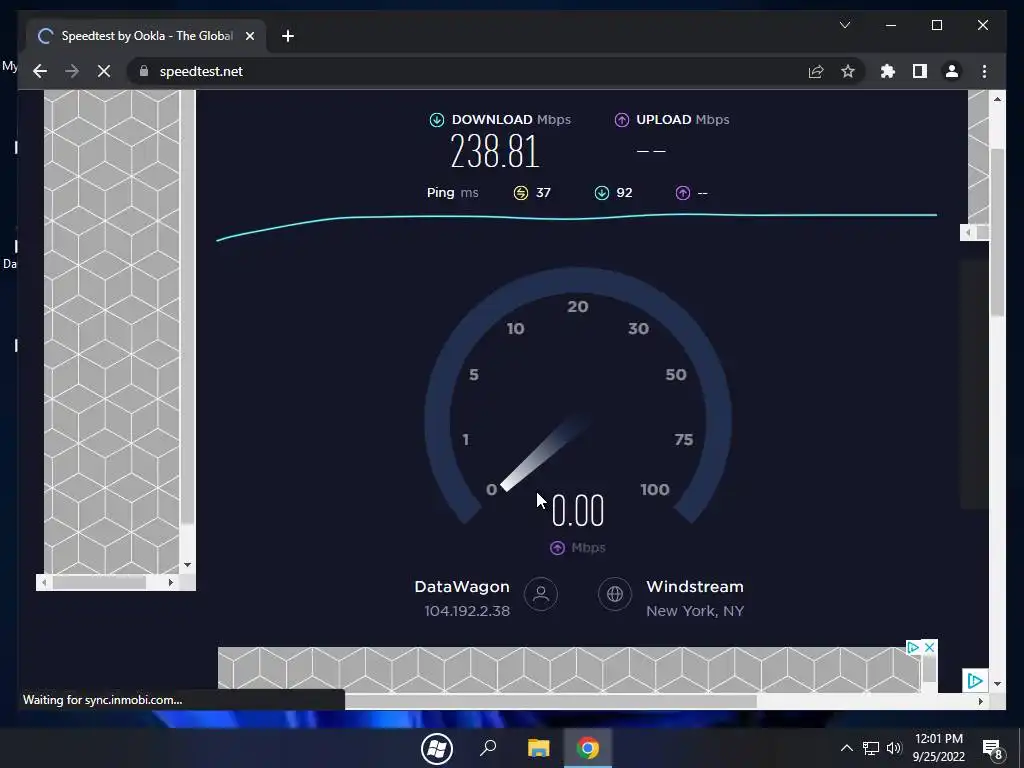The height and width of the screenshot is (768, 1024).
Task: Click the Windstream server name
Action: (x=695, y=586)
